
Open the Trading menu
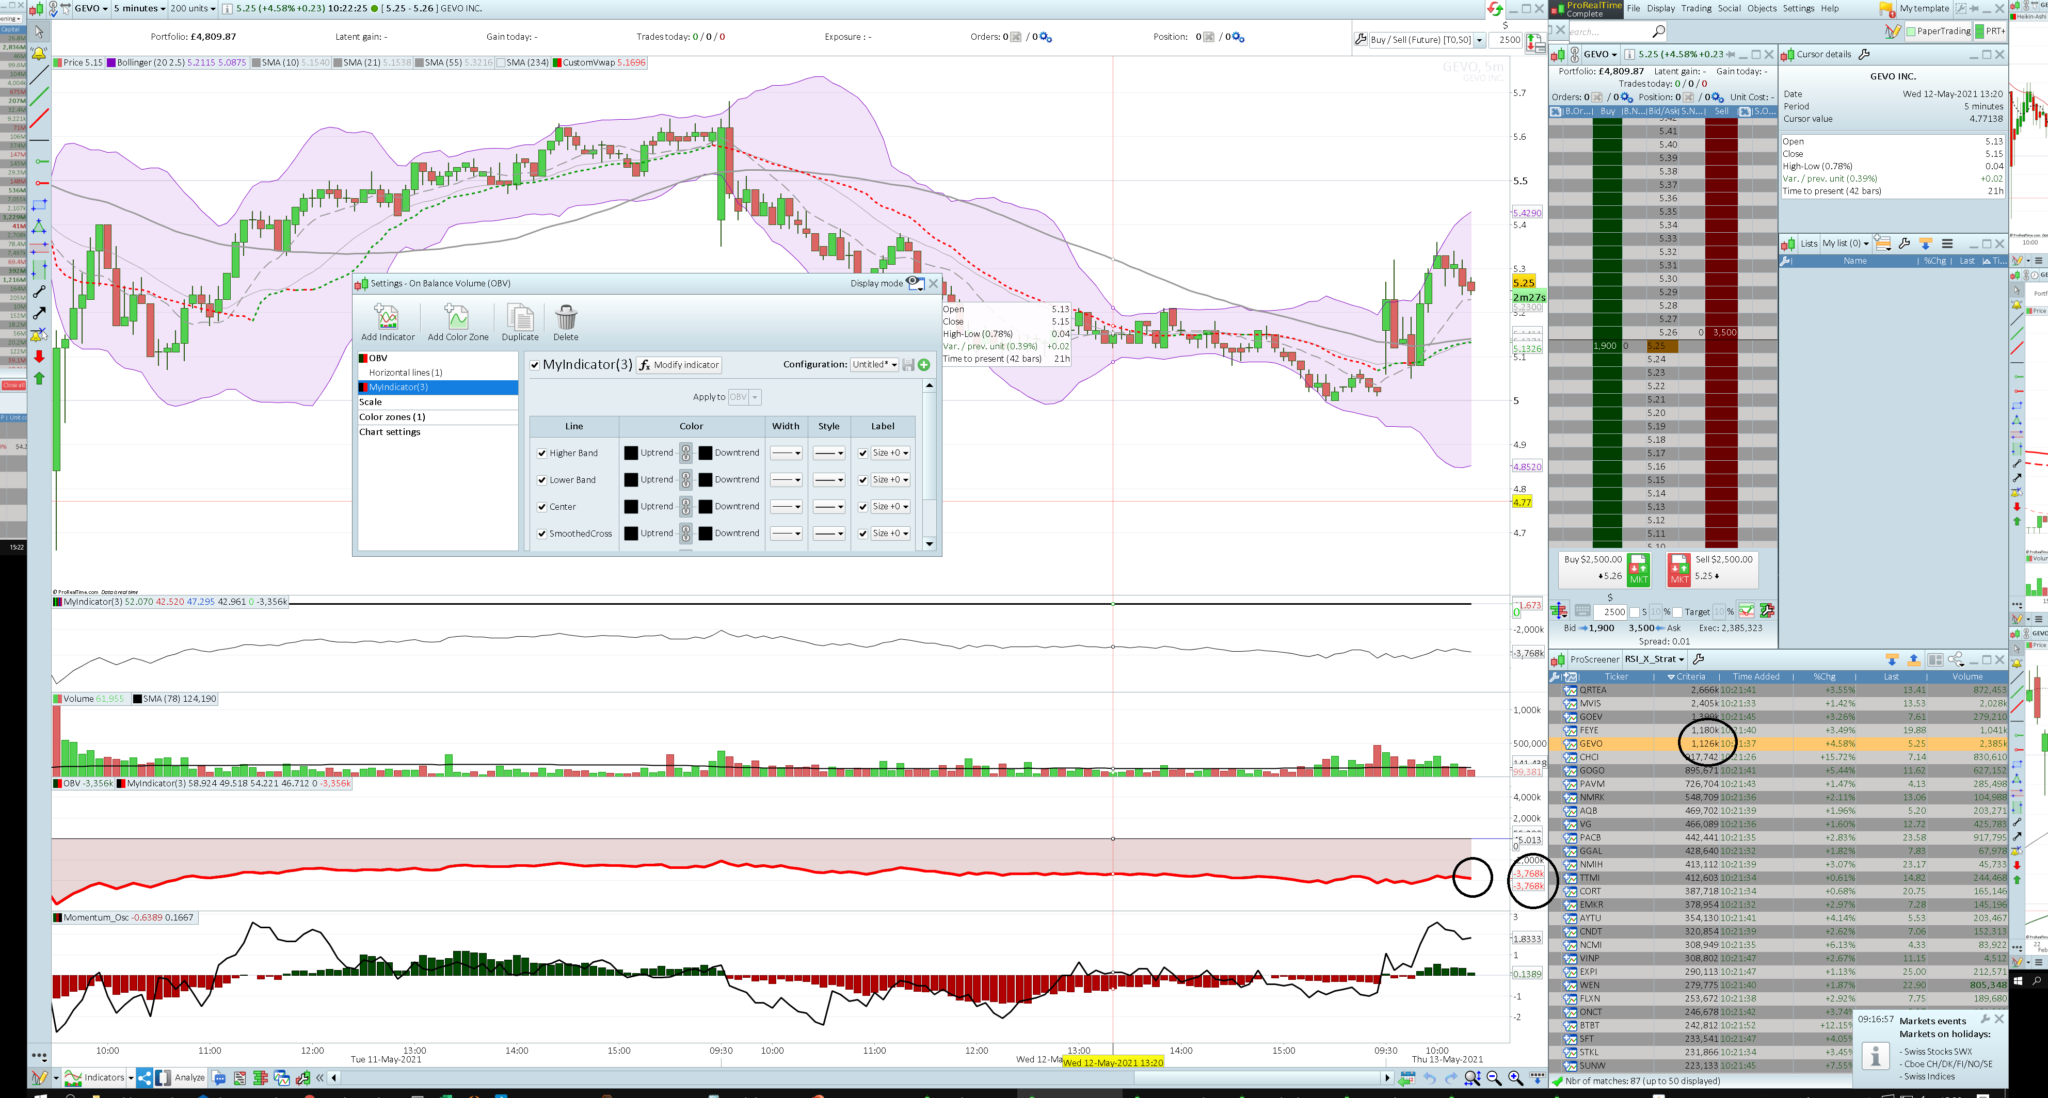(1695, 8)
